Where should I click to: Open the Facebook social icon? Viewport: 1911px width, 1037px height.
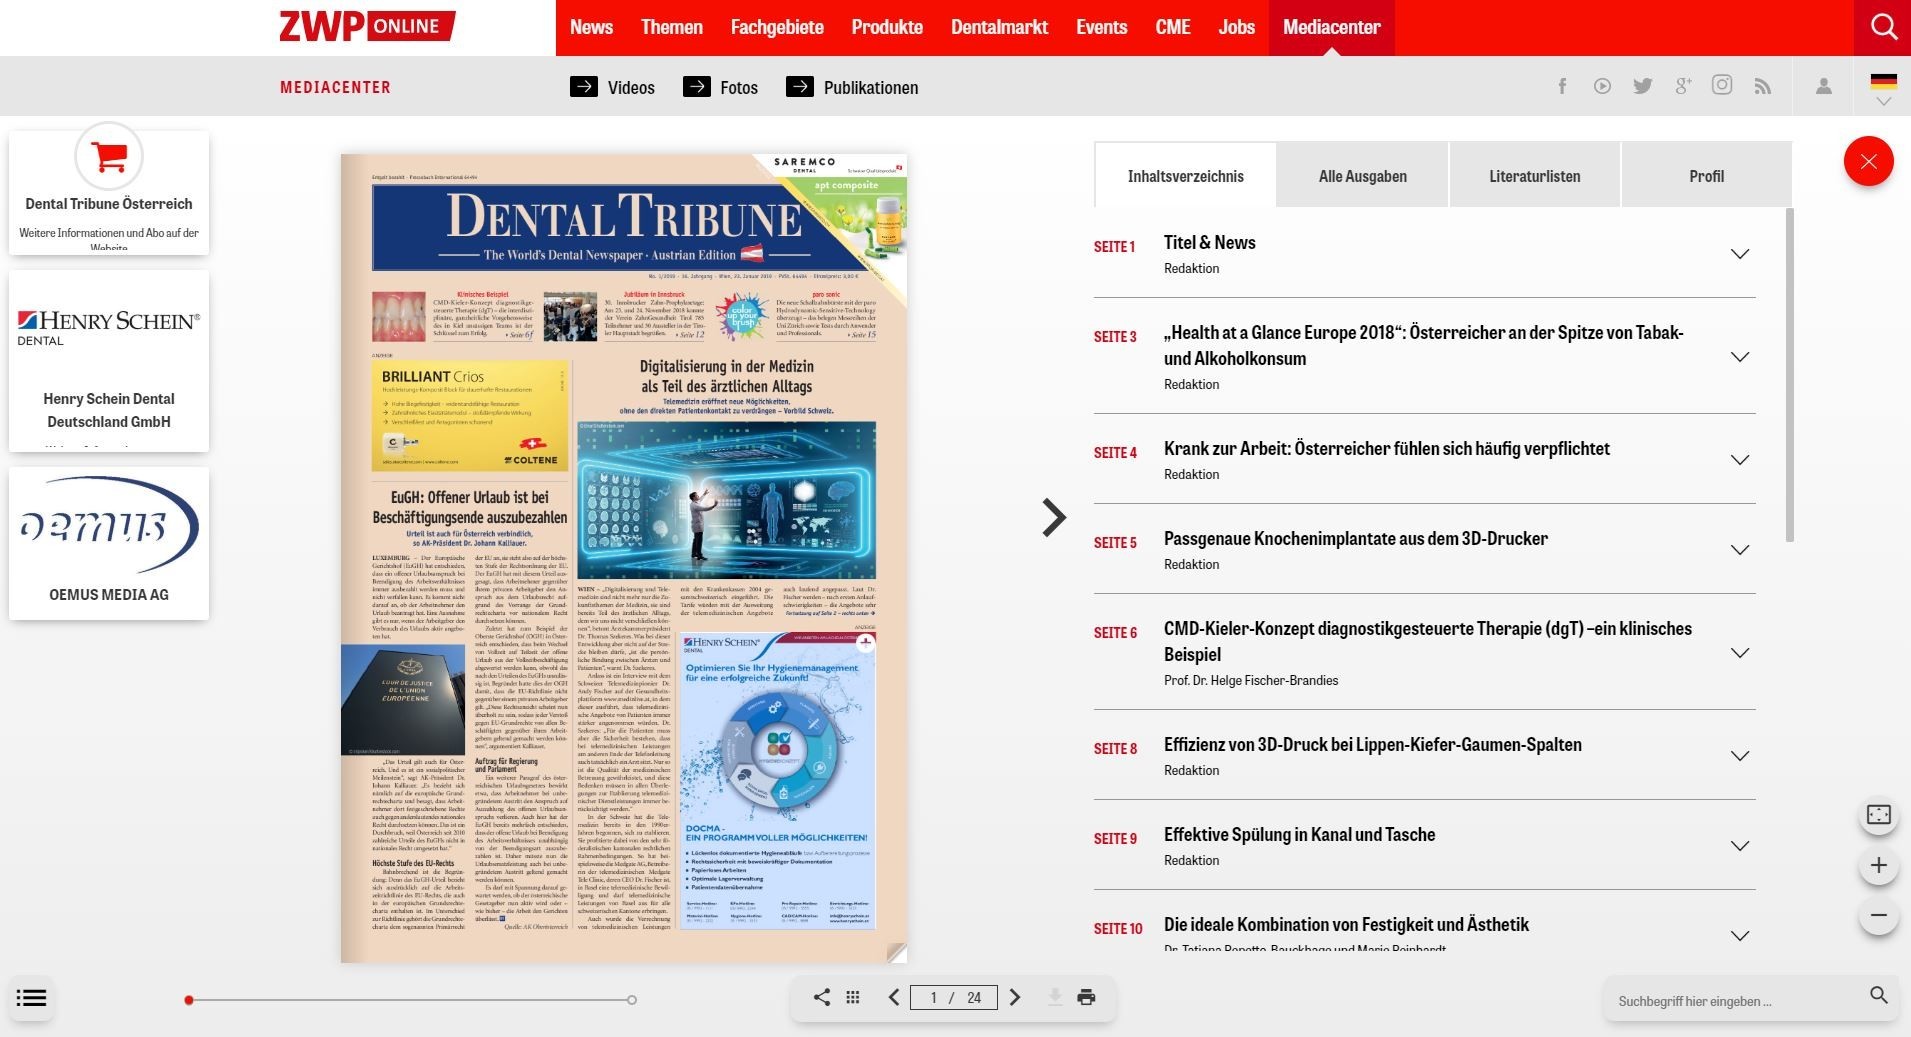click(1562, 86)
